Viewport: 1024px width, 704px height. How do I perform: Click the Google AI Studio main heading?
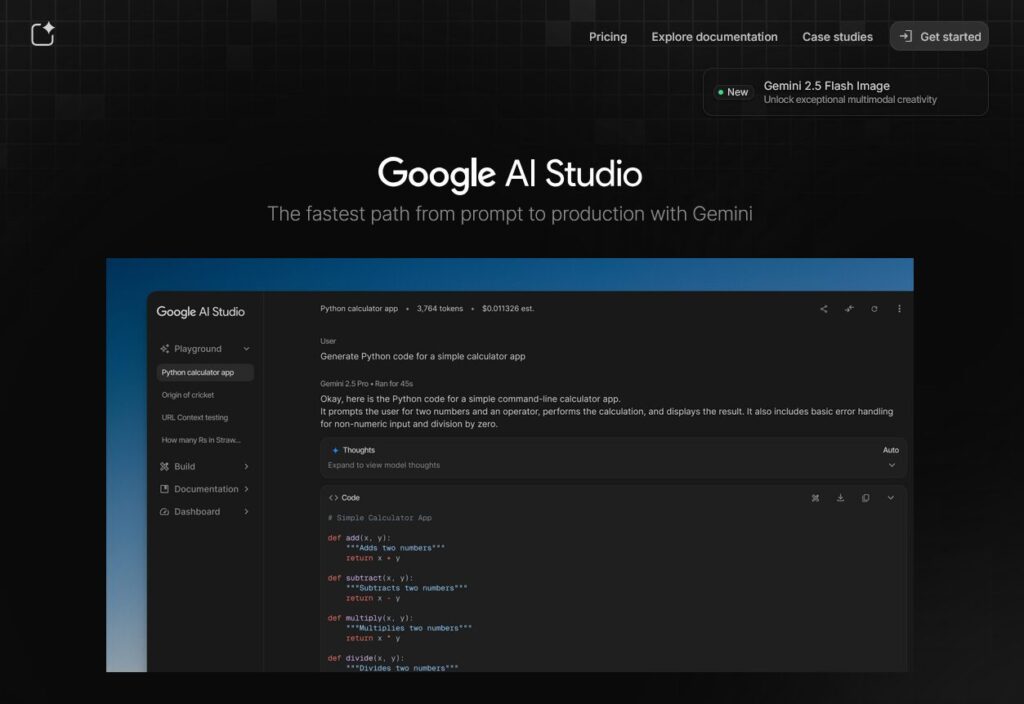(509, 174)
